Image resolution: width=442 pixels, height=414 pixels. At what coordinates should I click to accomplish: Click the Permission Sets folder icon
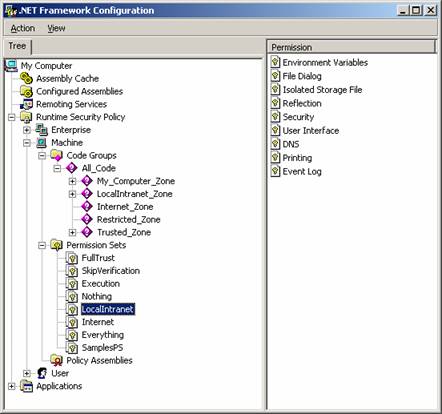coord(57,245)
